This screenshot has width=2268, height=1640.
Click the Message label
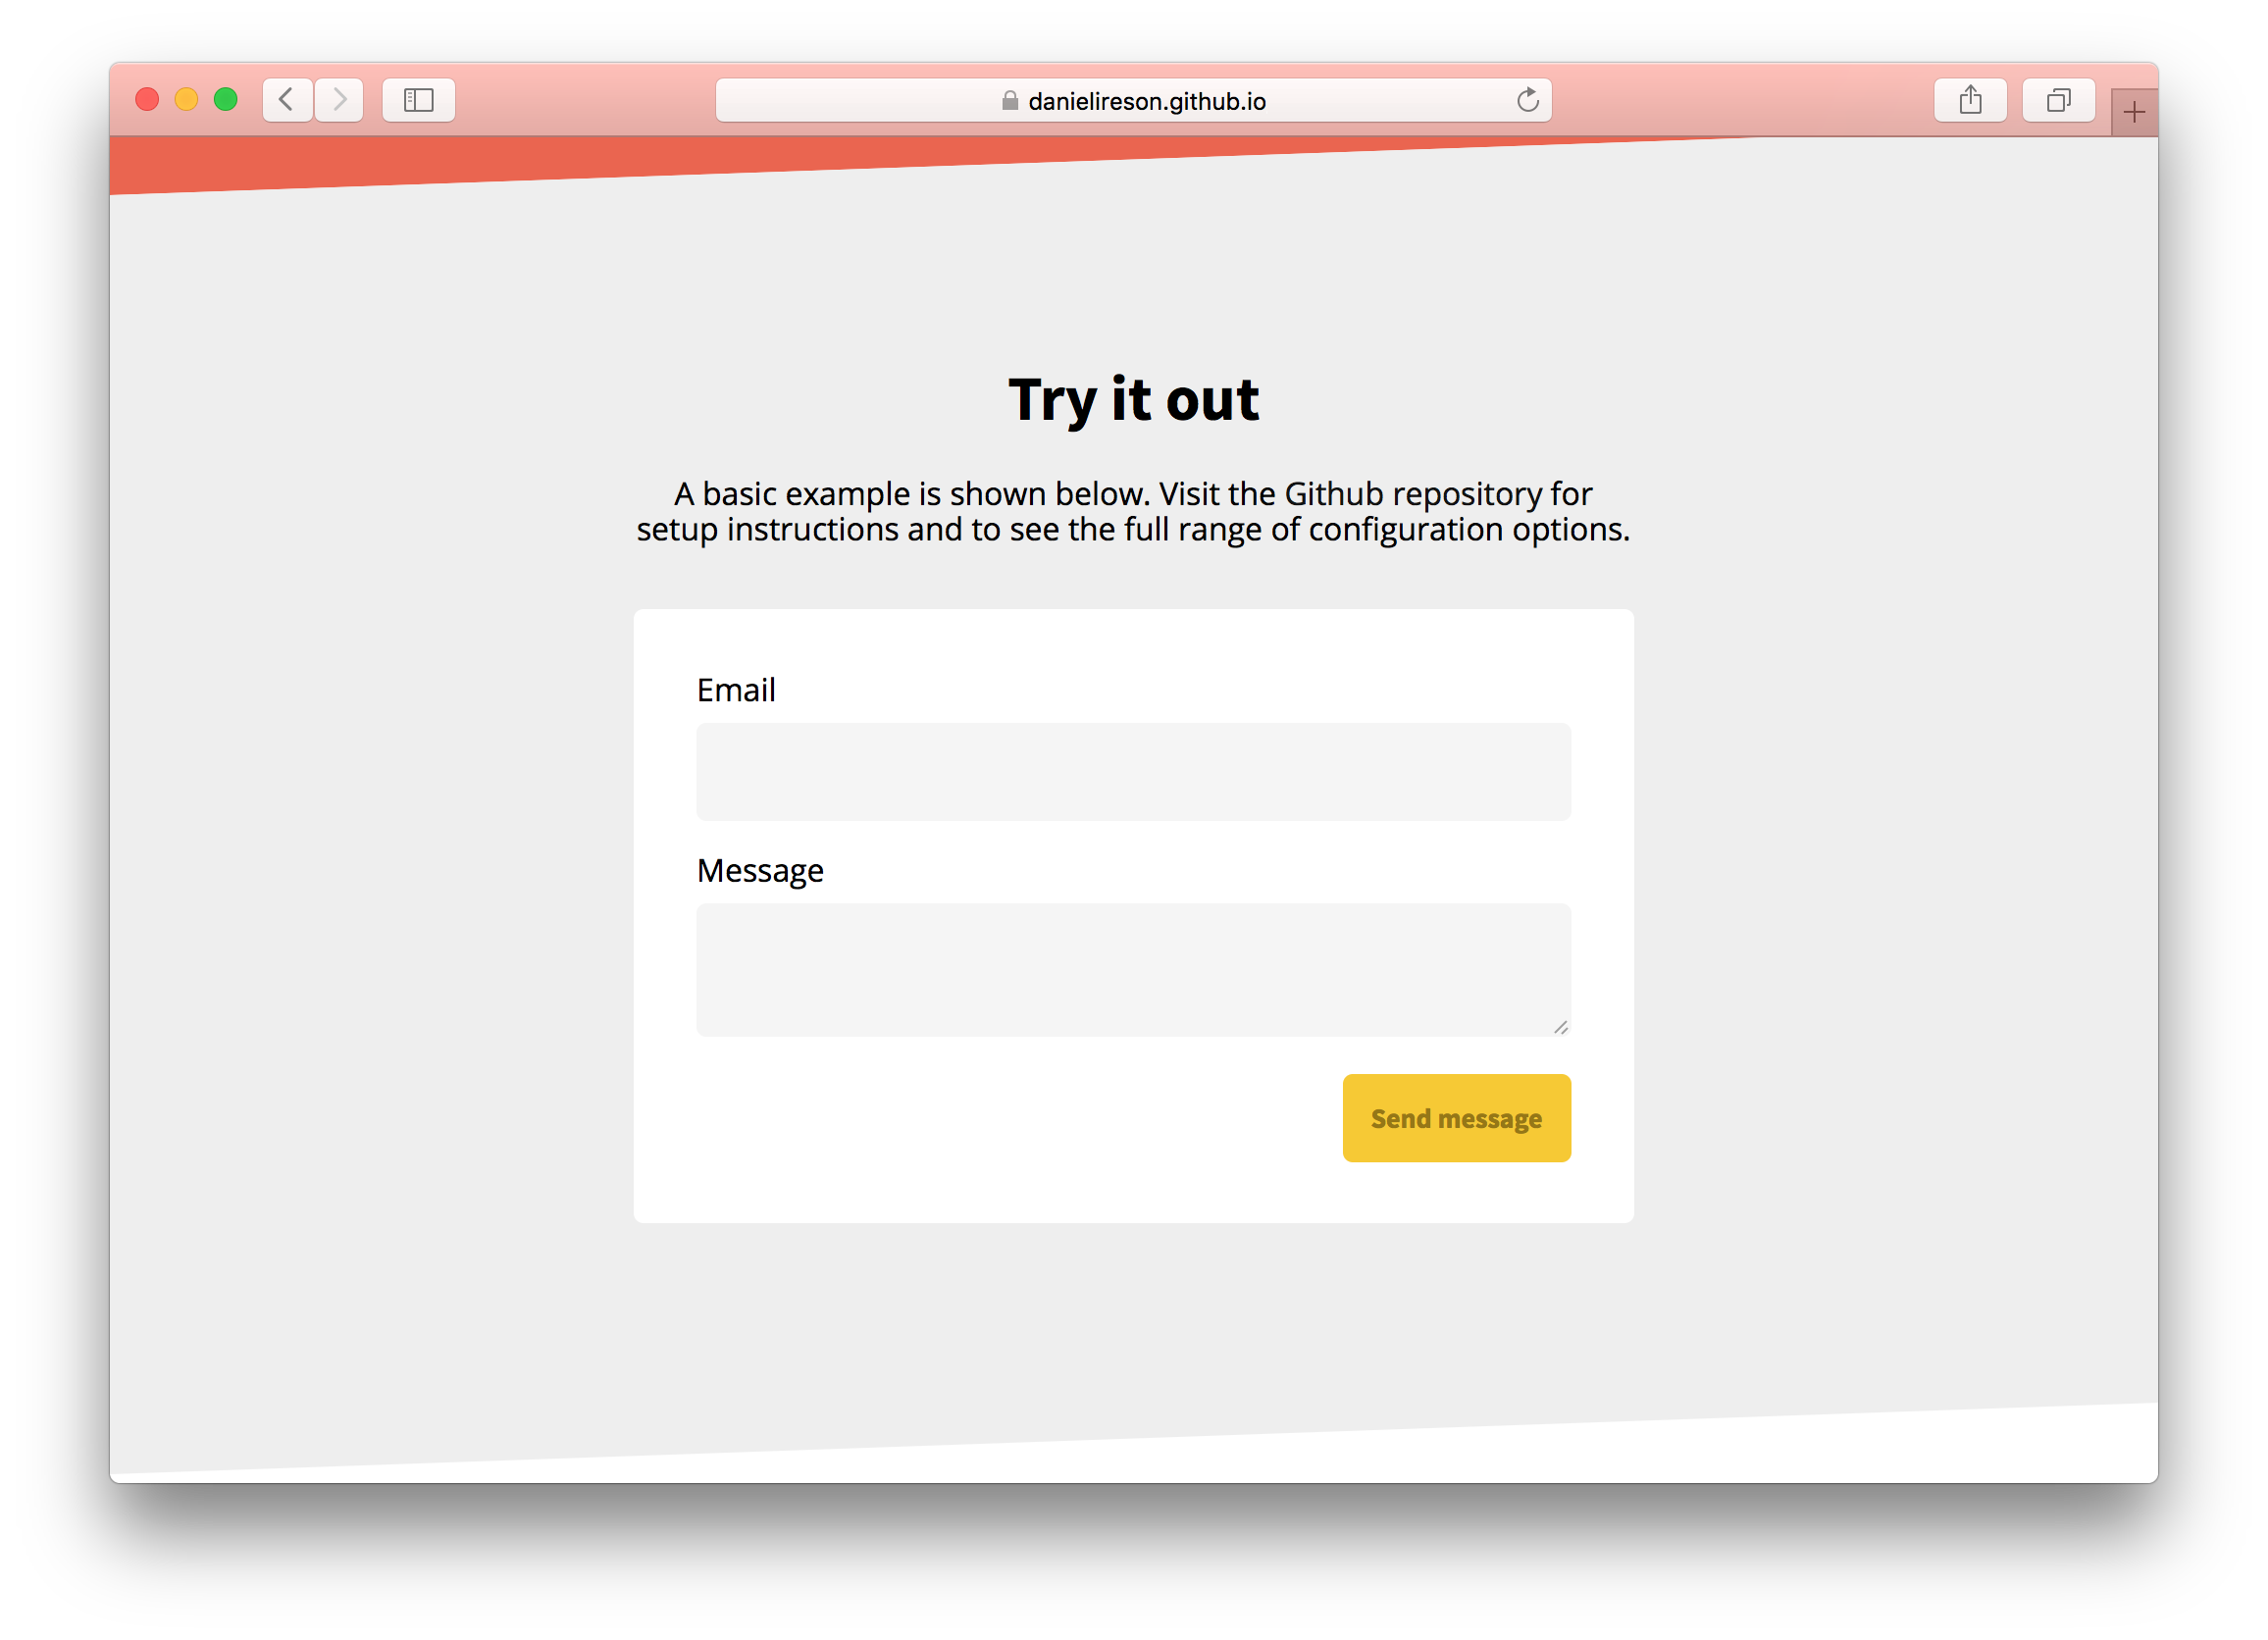tap(759, 870)
